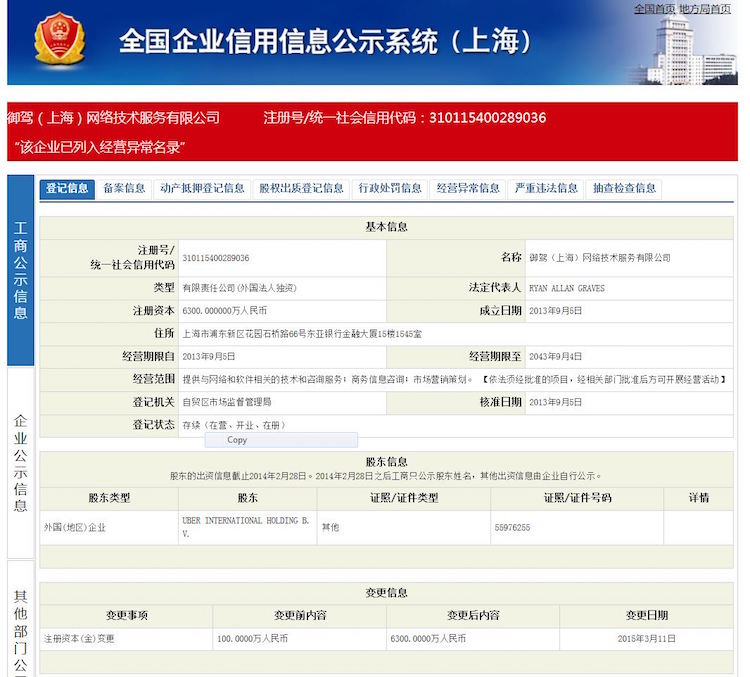
Task: Select the 工商公示信息 sidebar section
Action: 21,270
